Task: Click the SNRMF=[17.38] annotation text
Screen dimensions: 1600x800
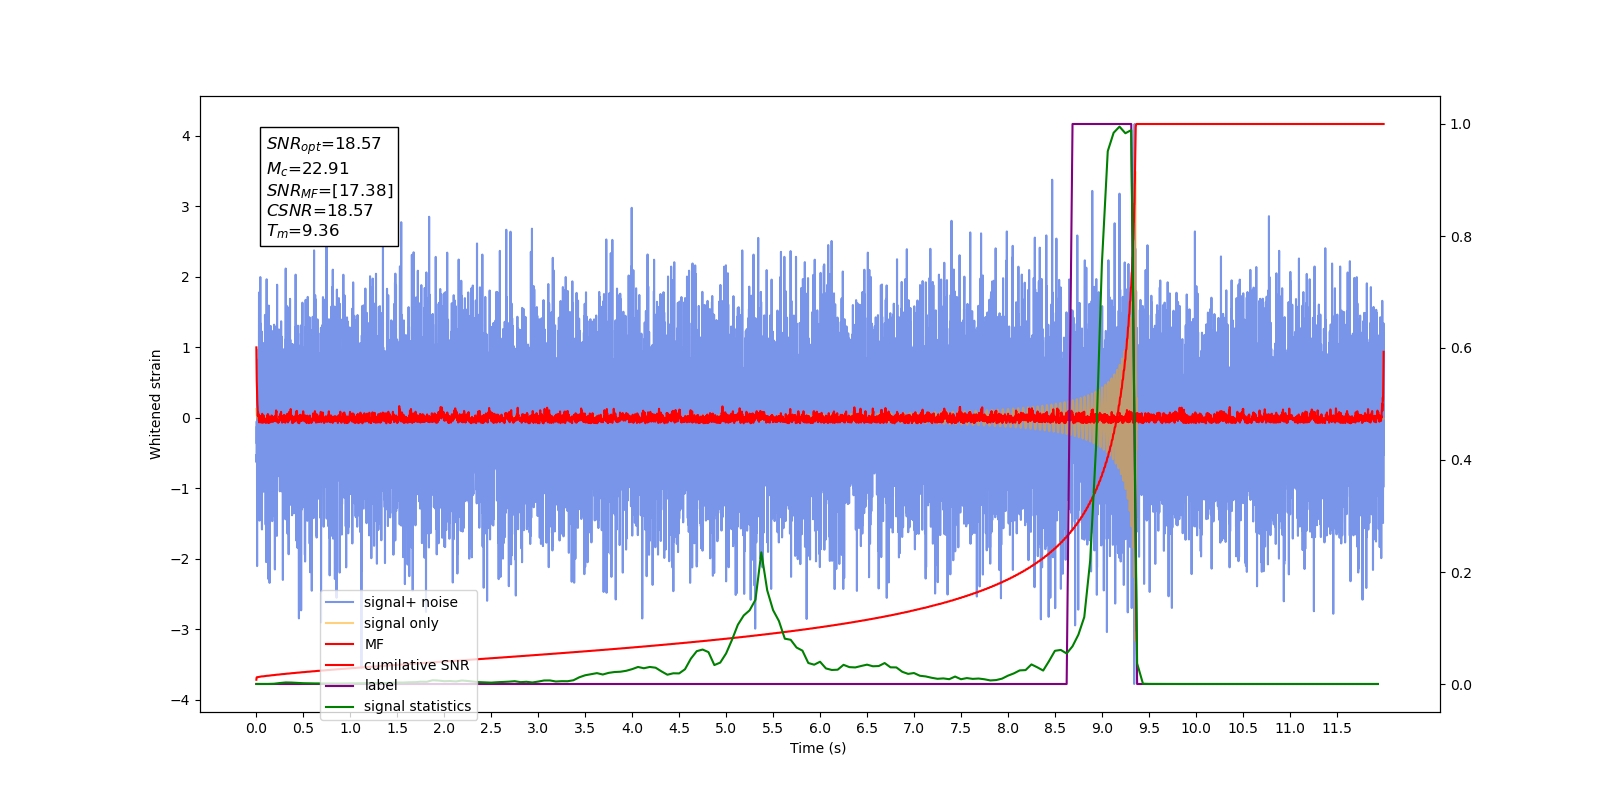Action: click(x=330, y=190)
